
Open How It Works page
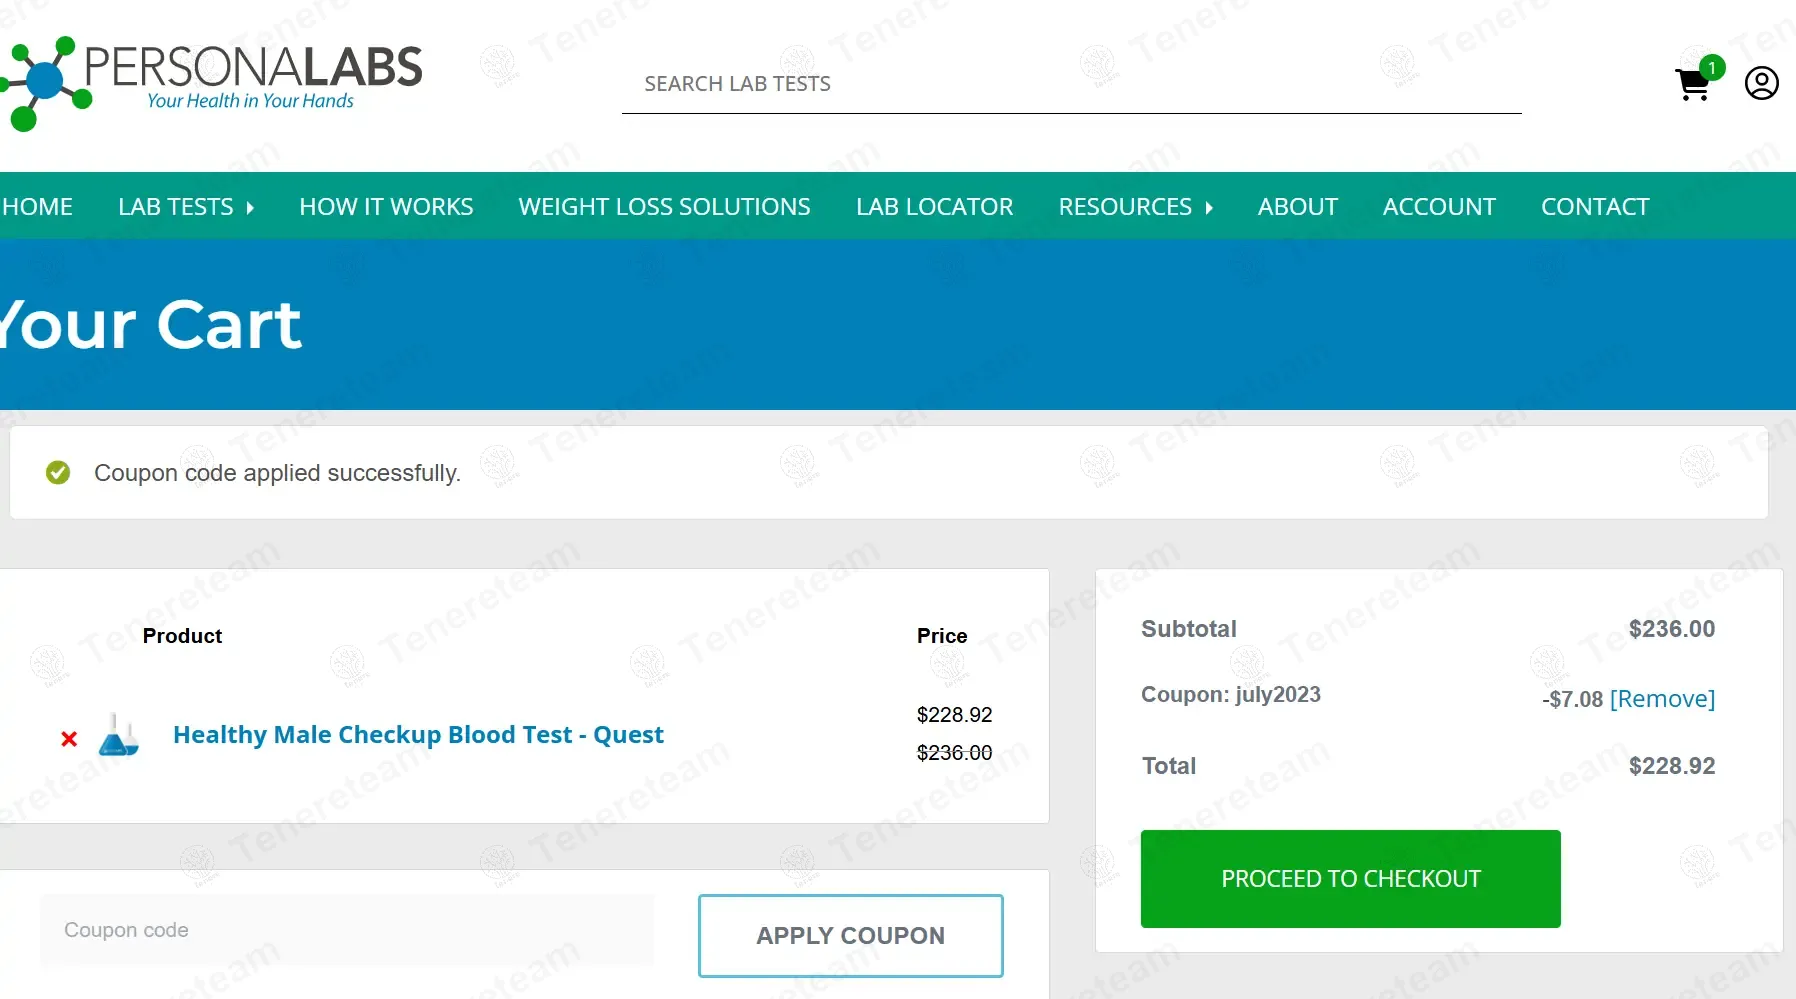pyautogui.click(x=386, y=207)
